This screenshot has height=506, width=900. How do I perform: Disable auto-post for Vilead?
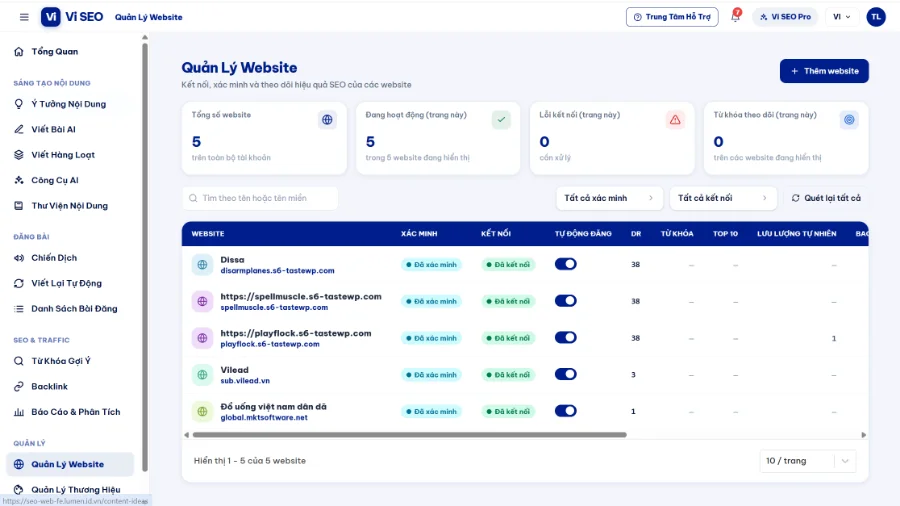(x=565, y=375)
